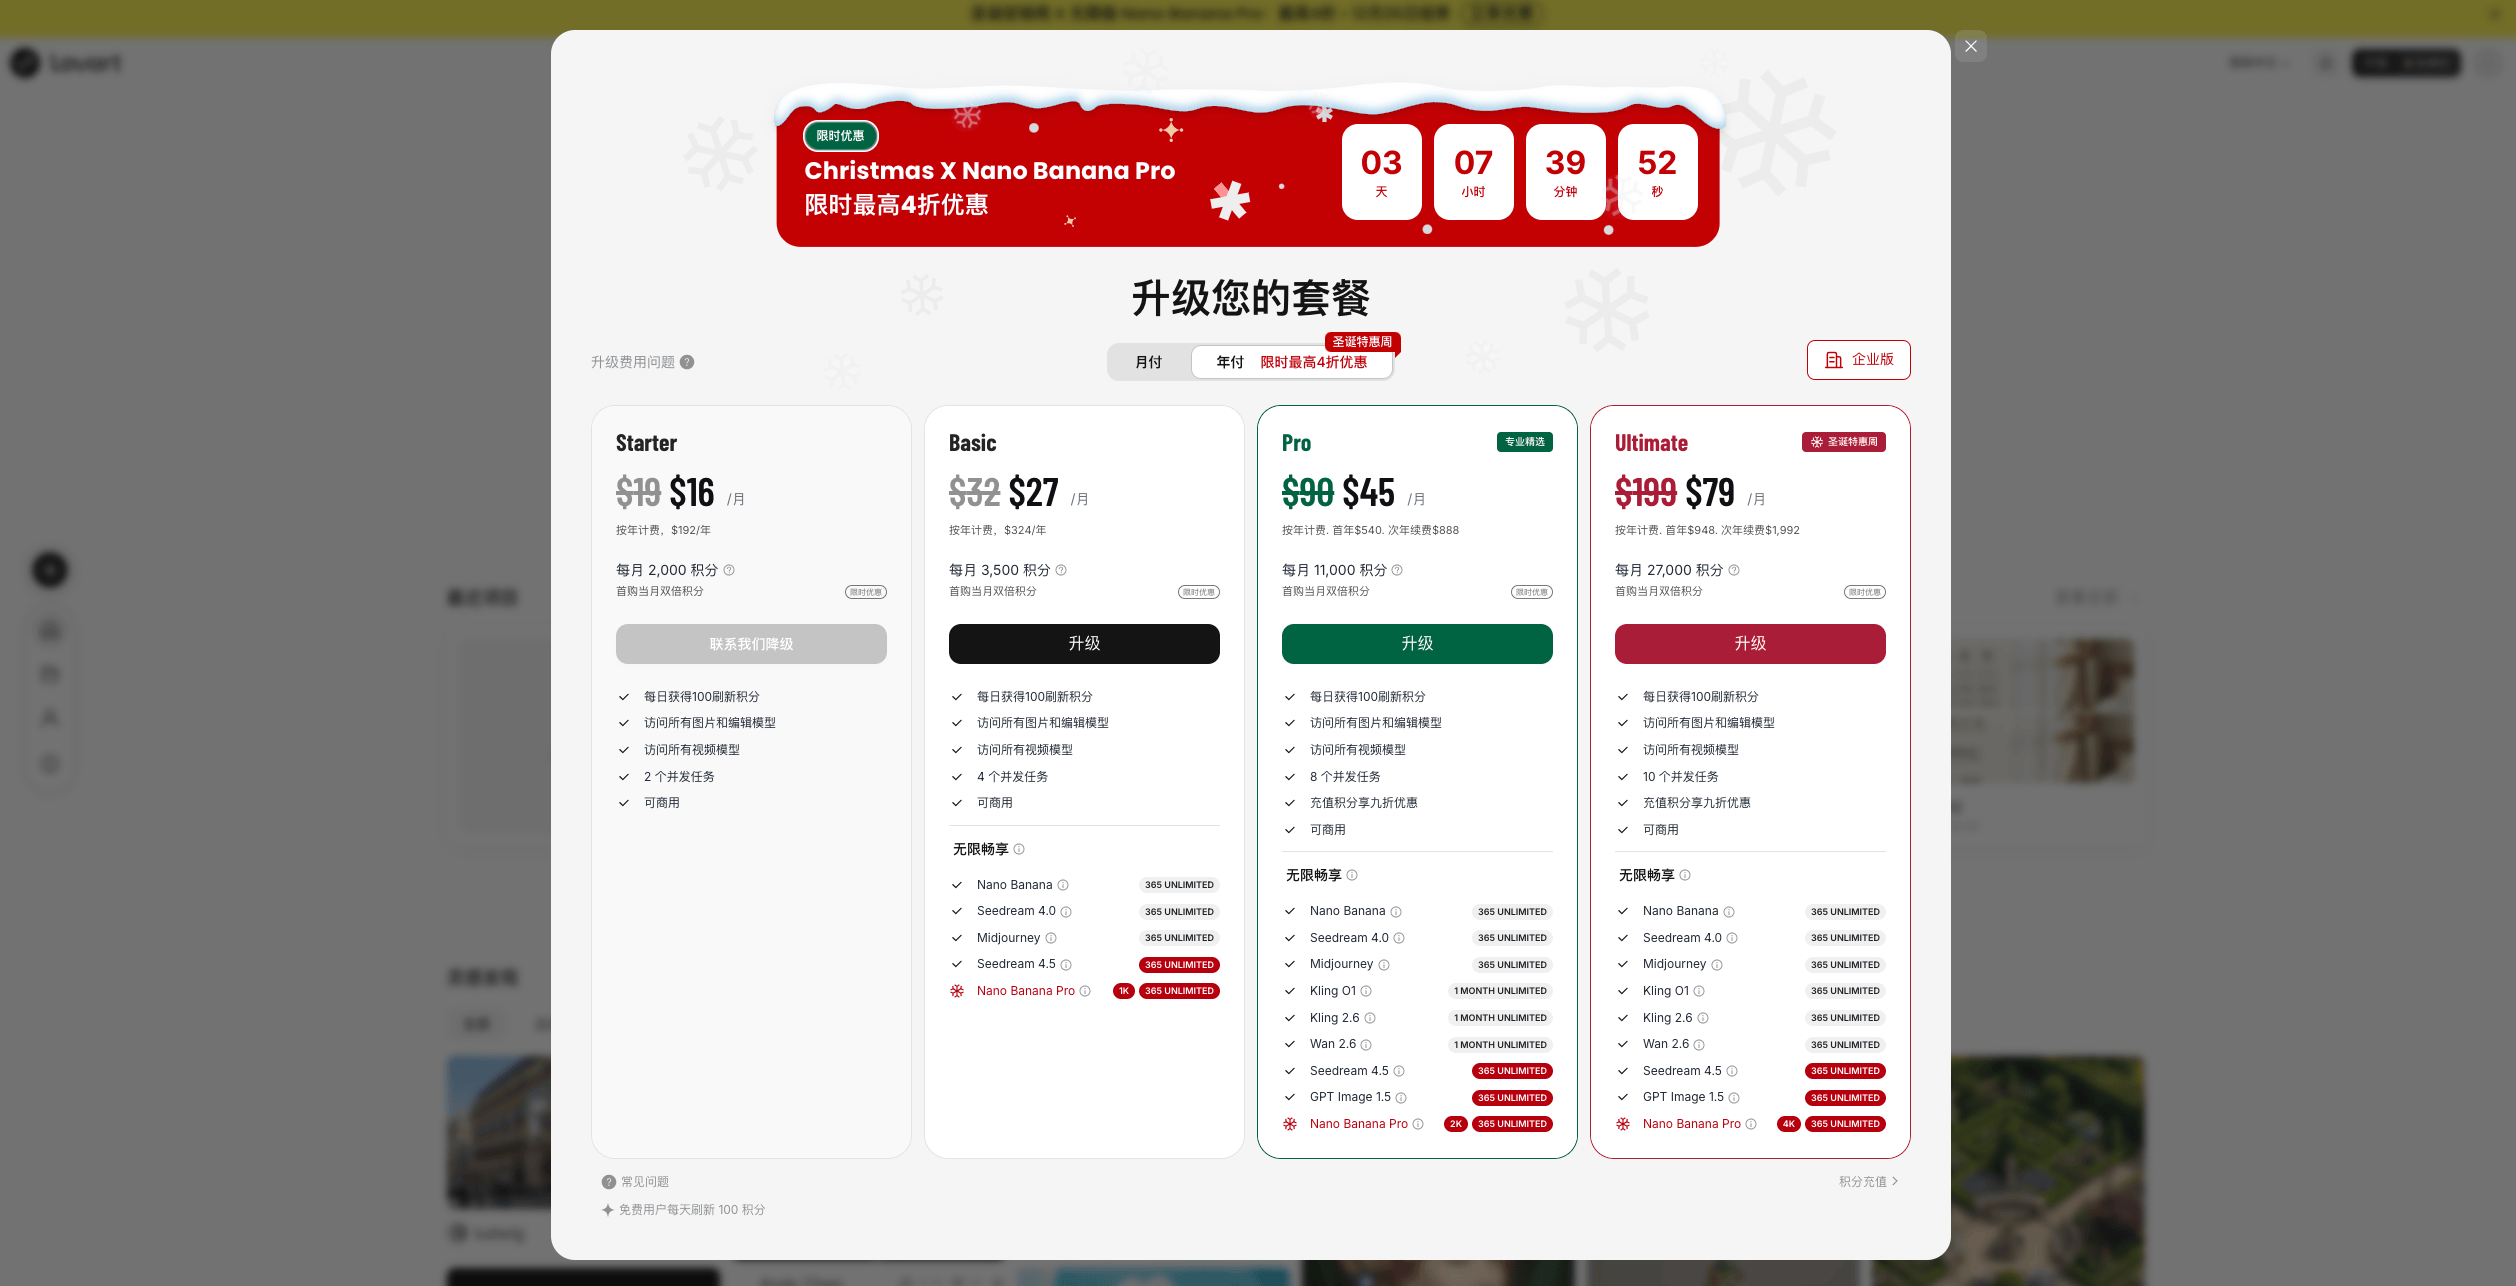
Task: Click 充值积分享九折优惠 in the Ultimate card
Action: 1697,803
